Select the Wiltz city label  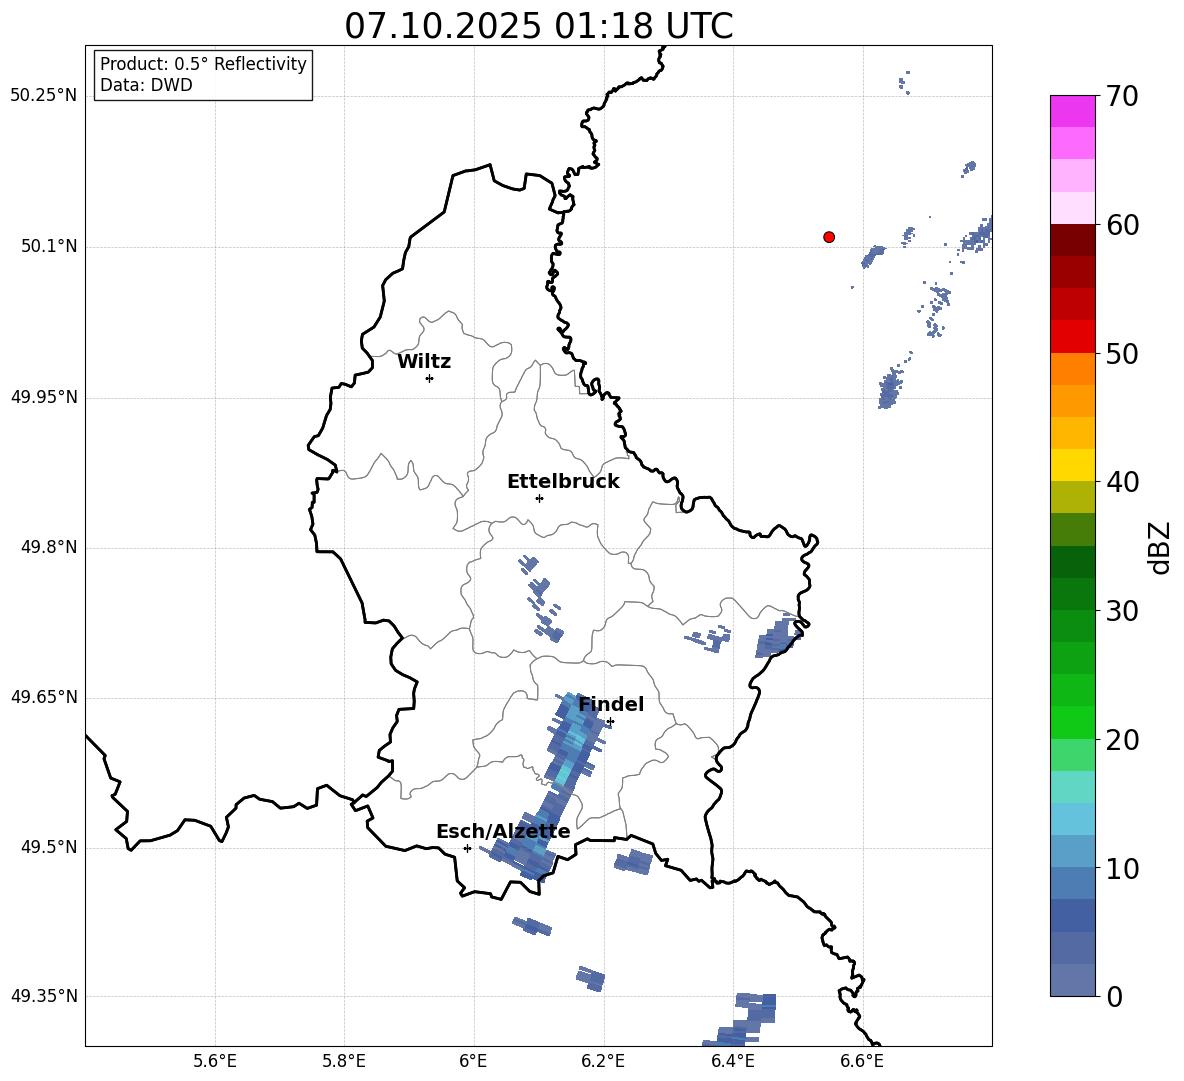coord(424,362)
